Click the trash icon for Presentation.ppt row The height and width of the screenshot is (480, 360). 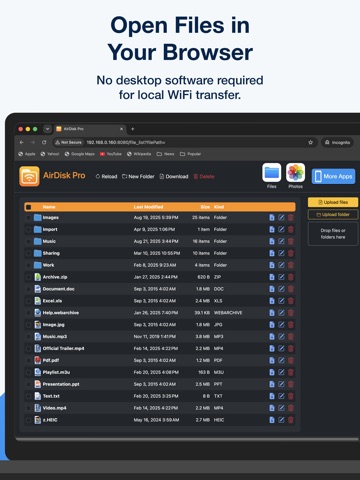(291, 384)
